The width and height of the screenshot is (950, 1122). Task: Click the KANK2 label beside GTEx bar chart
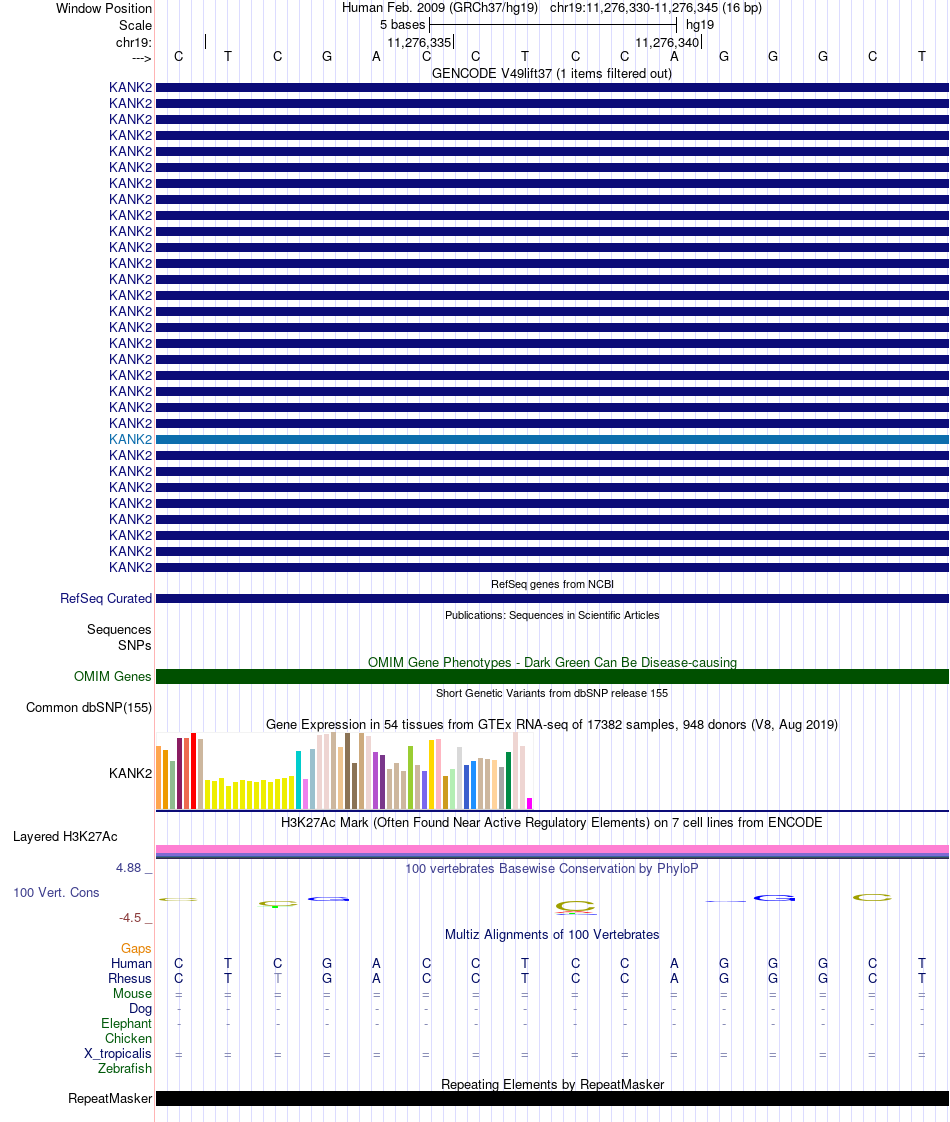pyautogui.click(x=130, y=774)
